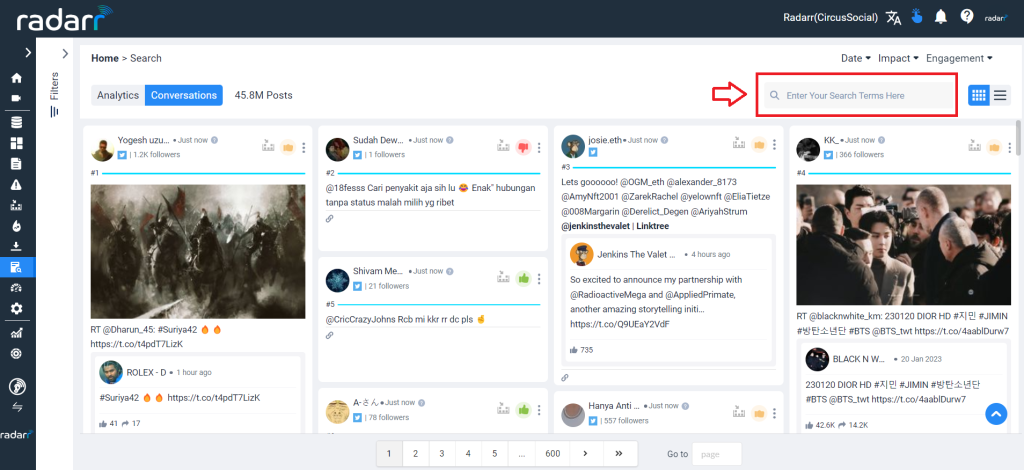
Task: Focus the Enter Your Search Terms field
Action: 859,95
